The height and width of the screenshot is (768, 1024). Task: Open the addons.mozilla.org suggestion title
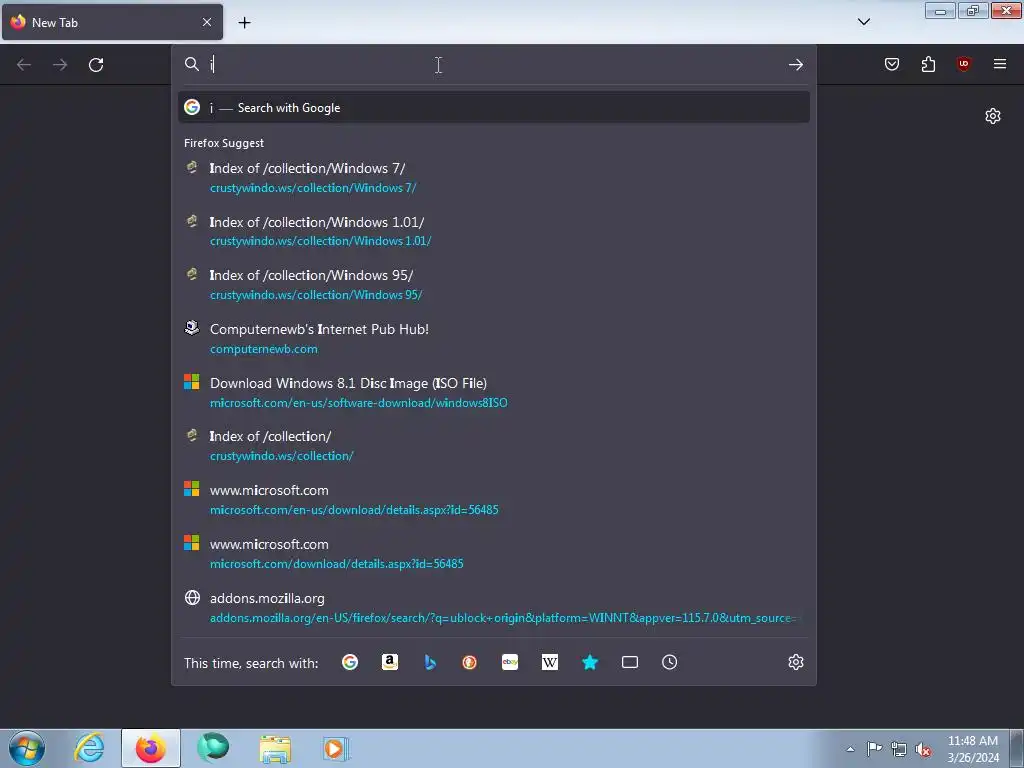tap(267, 598)
